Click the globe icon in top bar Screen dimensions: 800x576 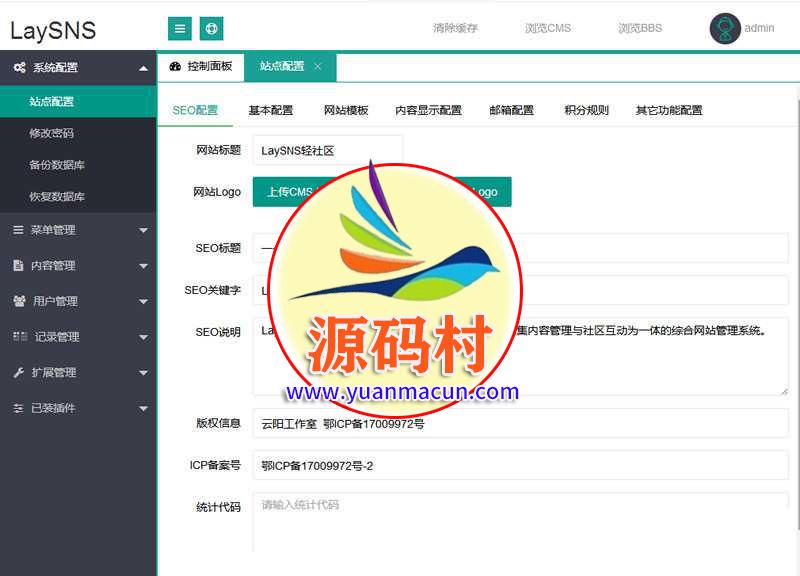[x=211, y=28]
